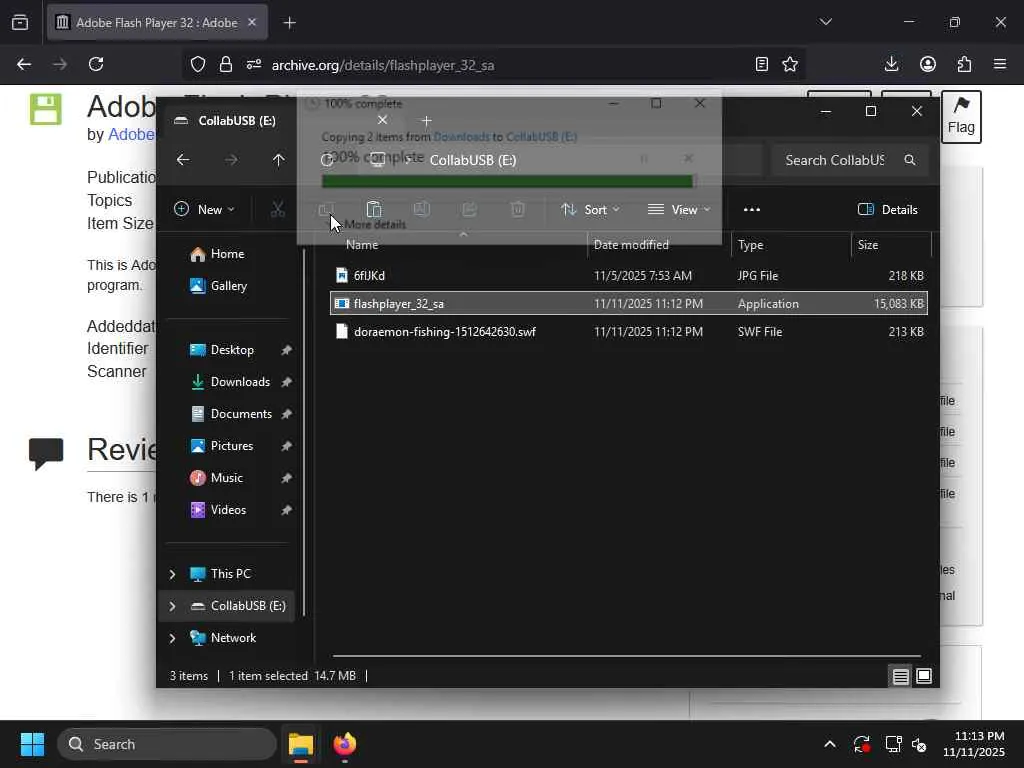Open Documents quick access folder
The height and width of the screenshot is (768, 1024).
[x=231, y=414]
